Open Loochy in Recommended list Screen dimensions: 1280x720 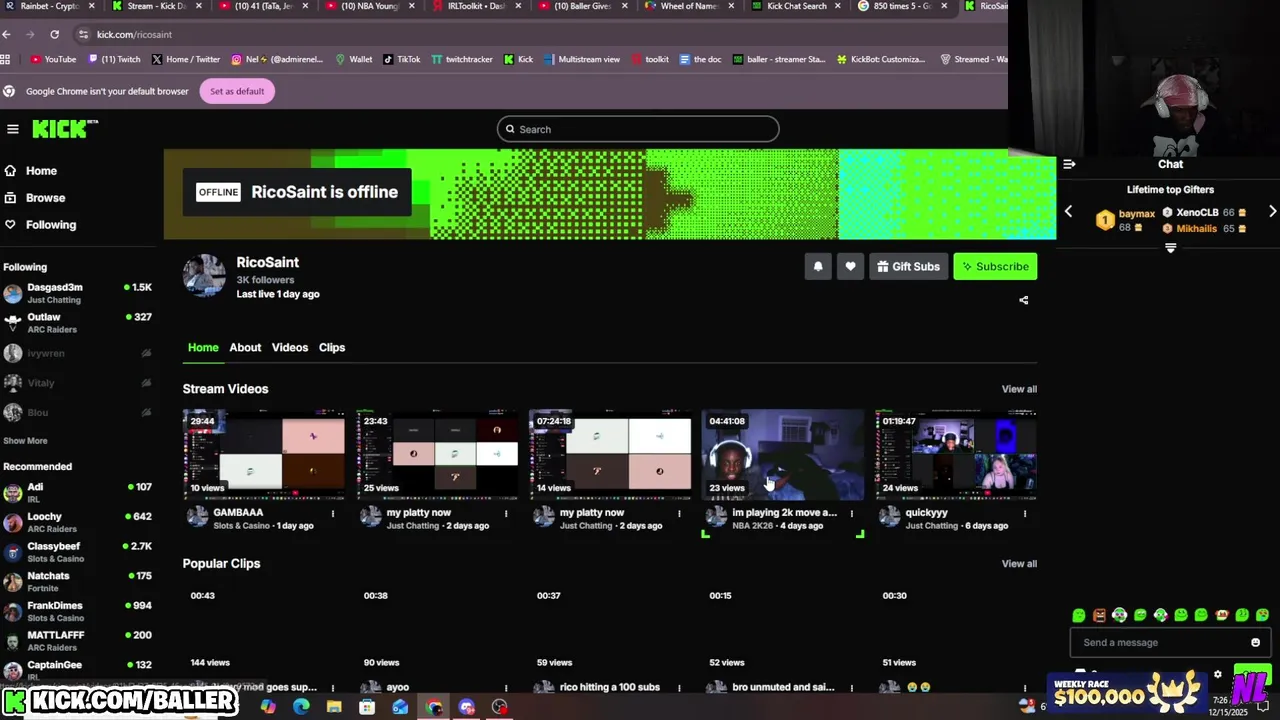77,522
